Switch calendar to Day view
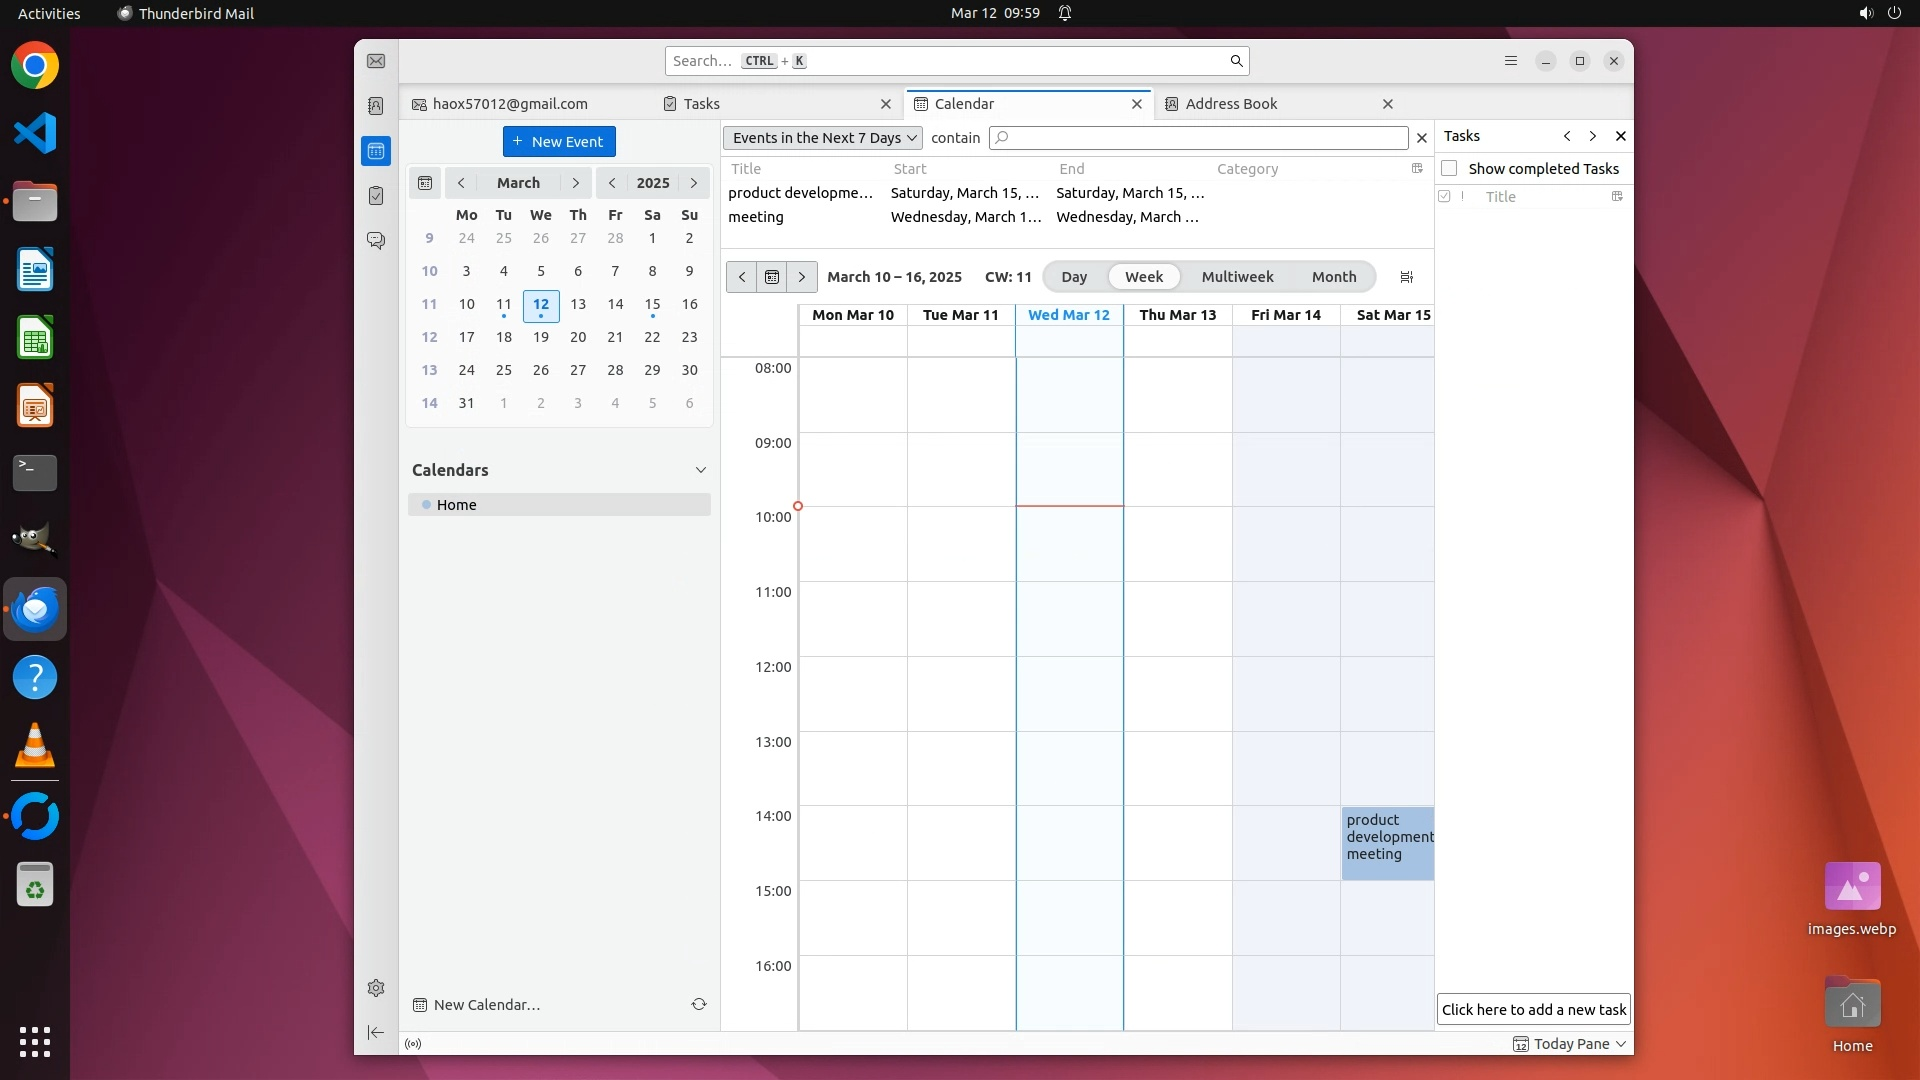 (x=1074, y=277)
